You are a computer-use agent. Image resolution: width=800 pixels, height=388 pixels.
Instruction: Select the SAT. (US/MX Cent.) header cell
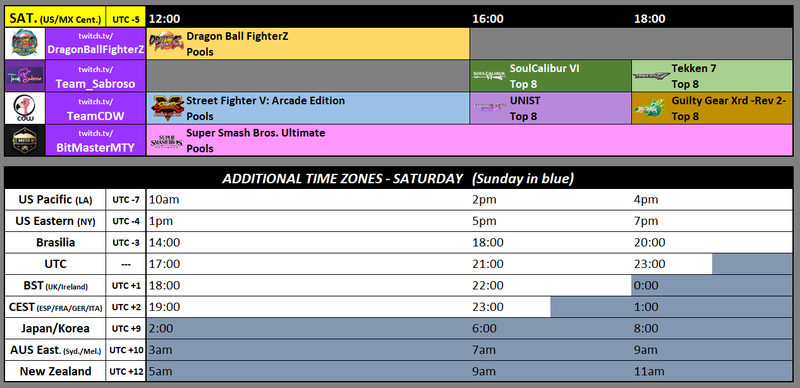click(55, 17)
